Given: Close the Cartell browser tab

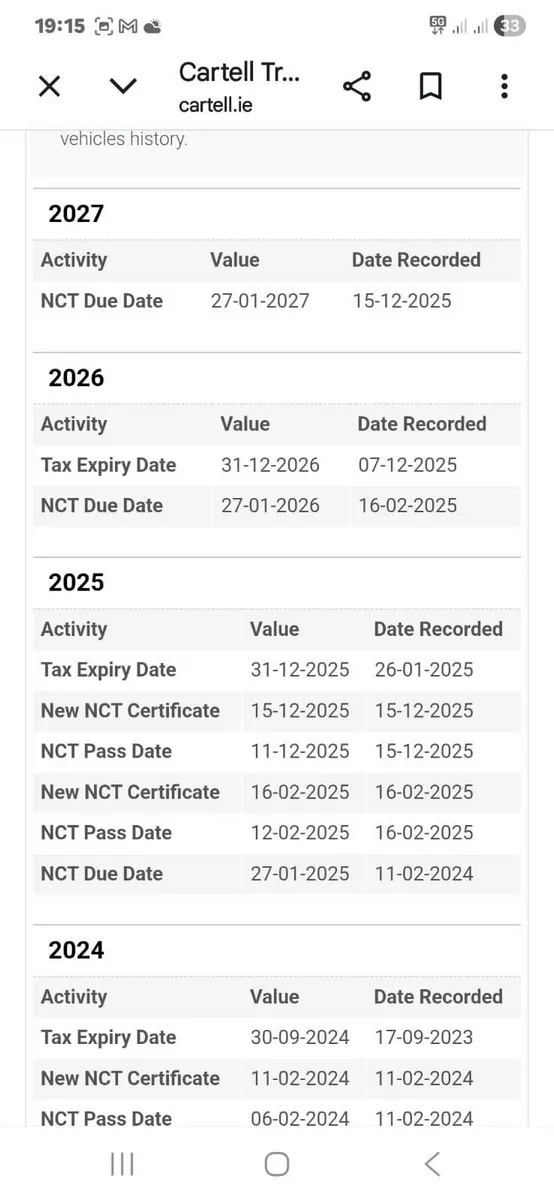Looking at the screenshot, I should click(49, 87).
